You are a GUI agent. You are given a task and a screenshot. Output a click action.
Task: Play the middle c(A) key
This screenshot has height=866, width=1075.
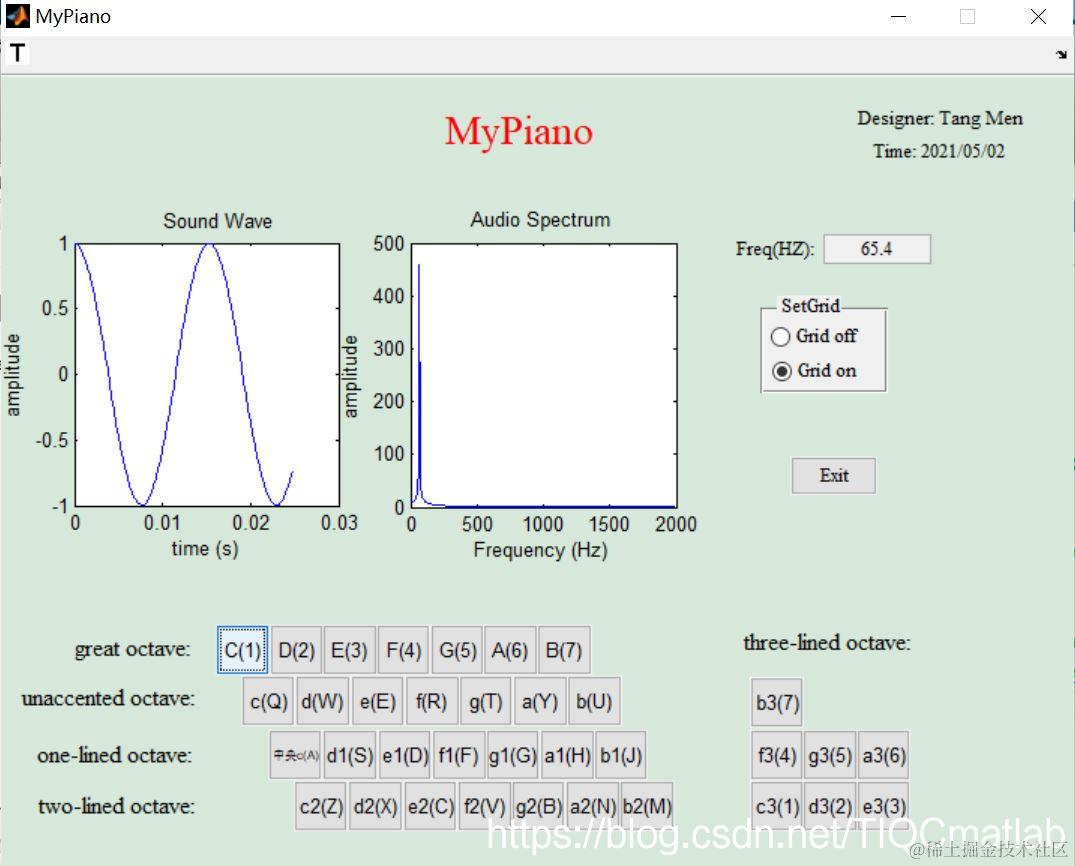(295, 755)
